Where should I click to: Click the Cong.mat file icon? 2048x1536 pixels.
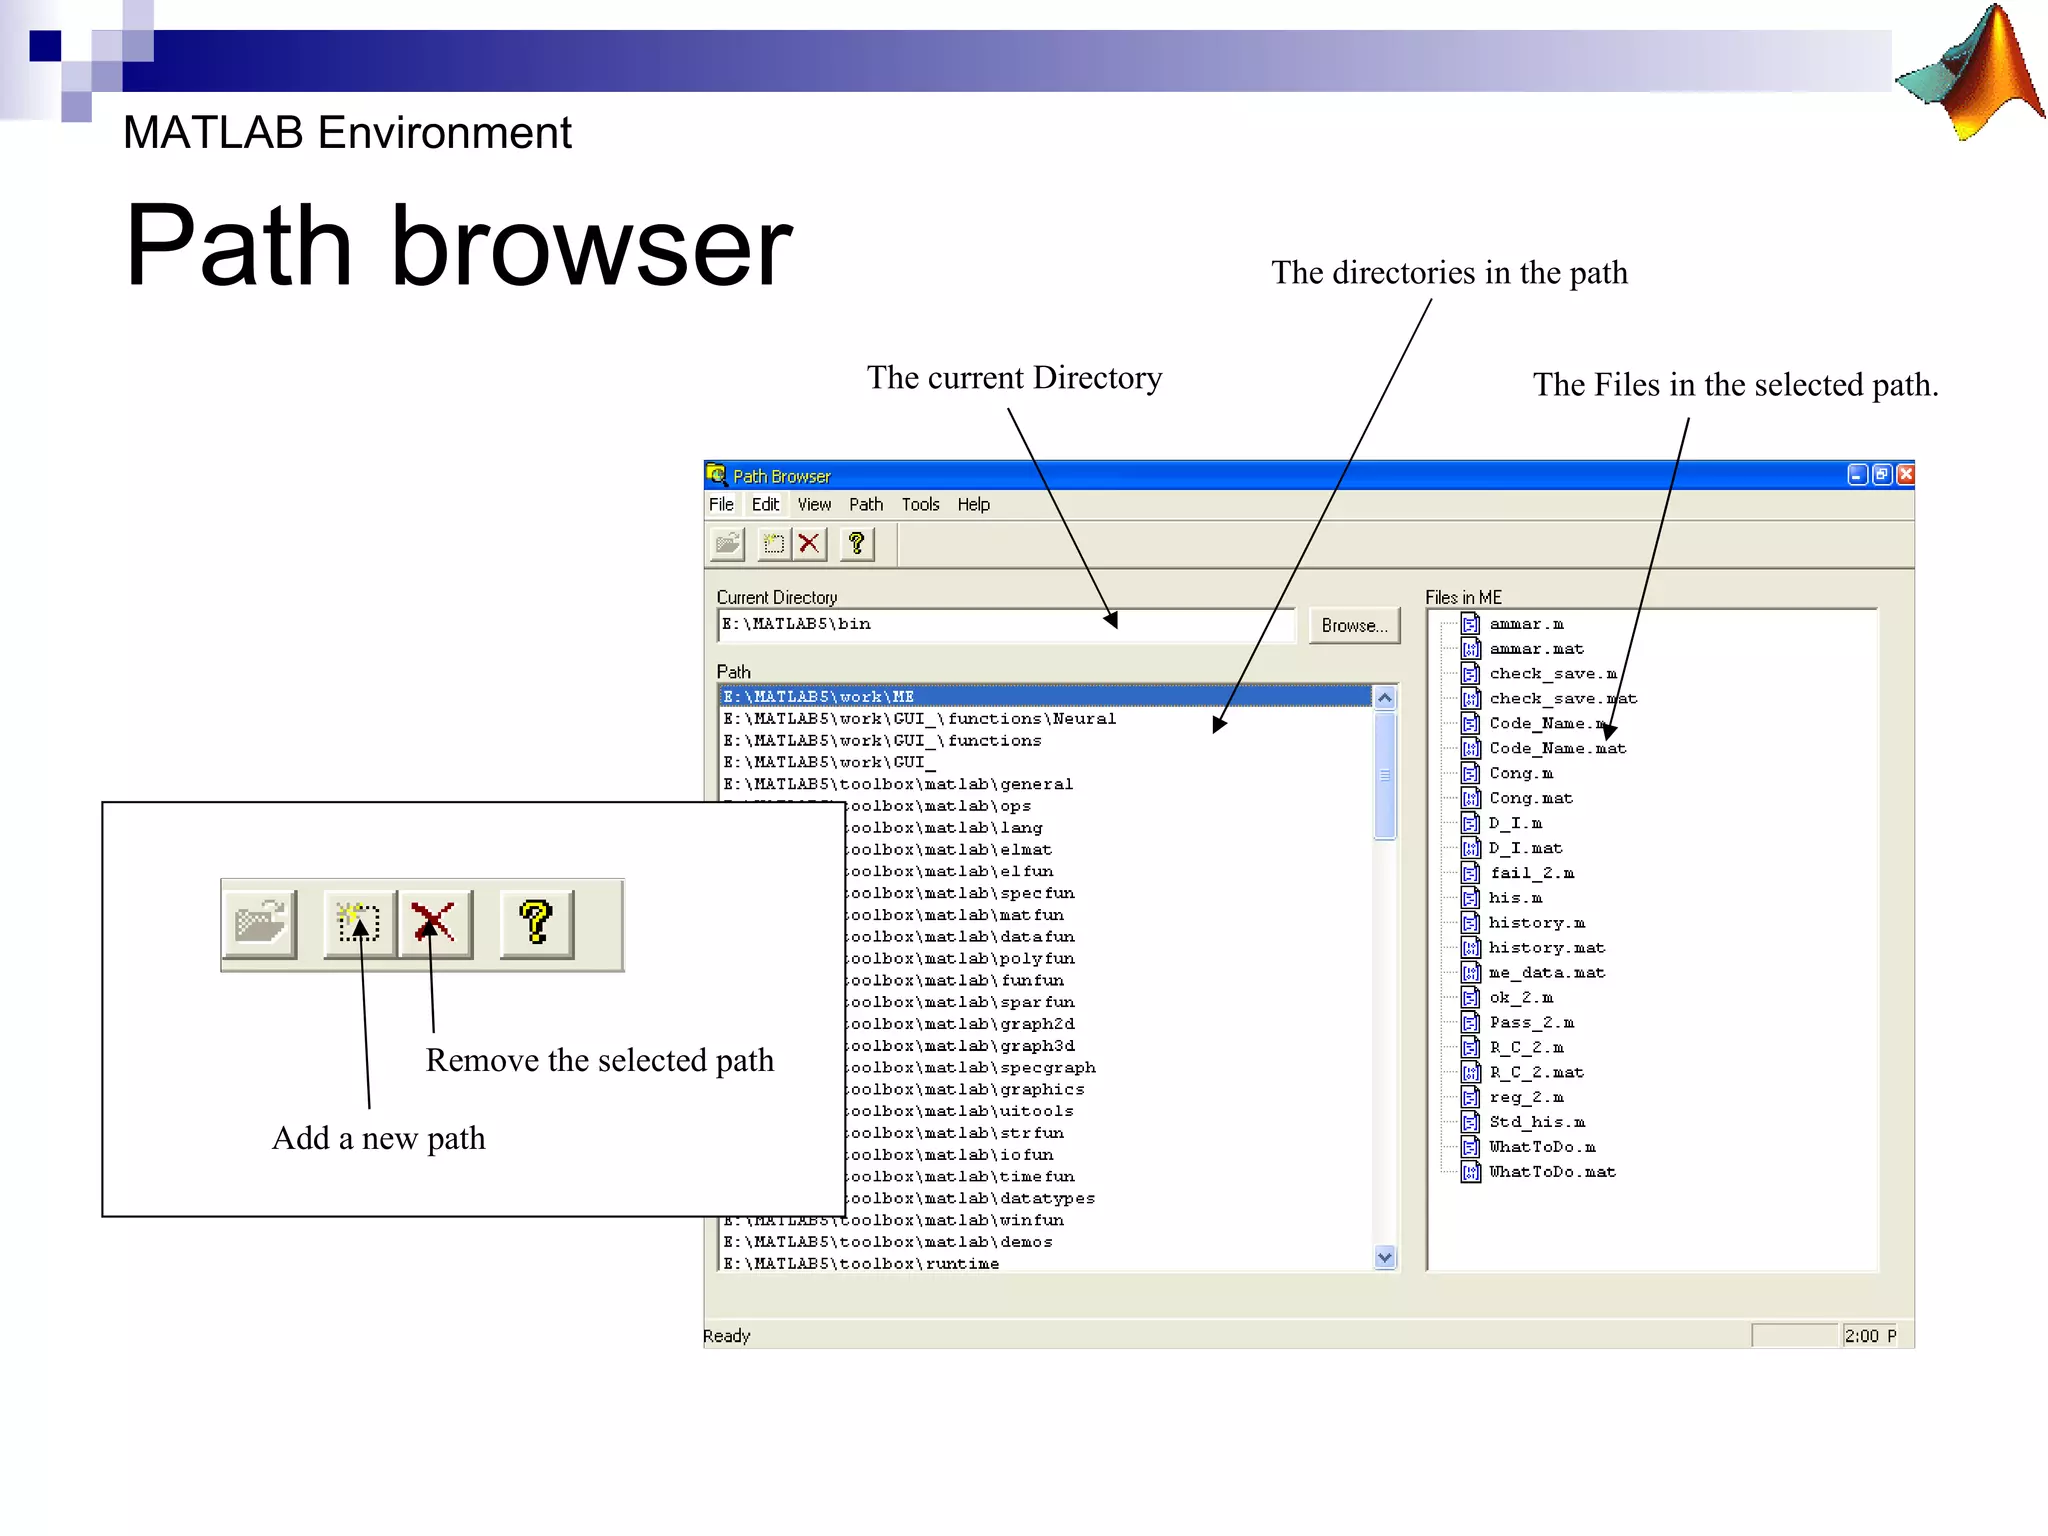click(x=1470, y=798)
